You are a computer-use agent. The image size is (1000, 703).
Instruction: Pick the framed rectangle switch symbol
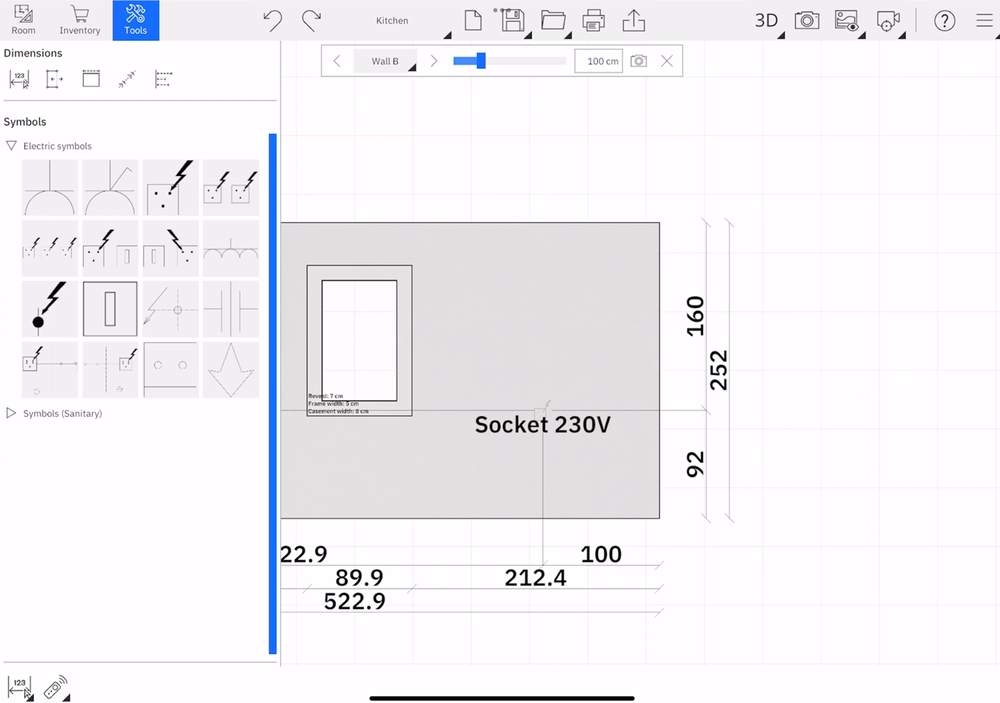110,309
